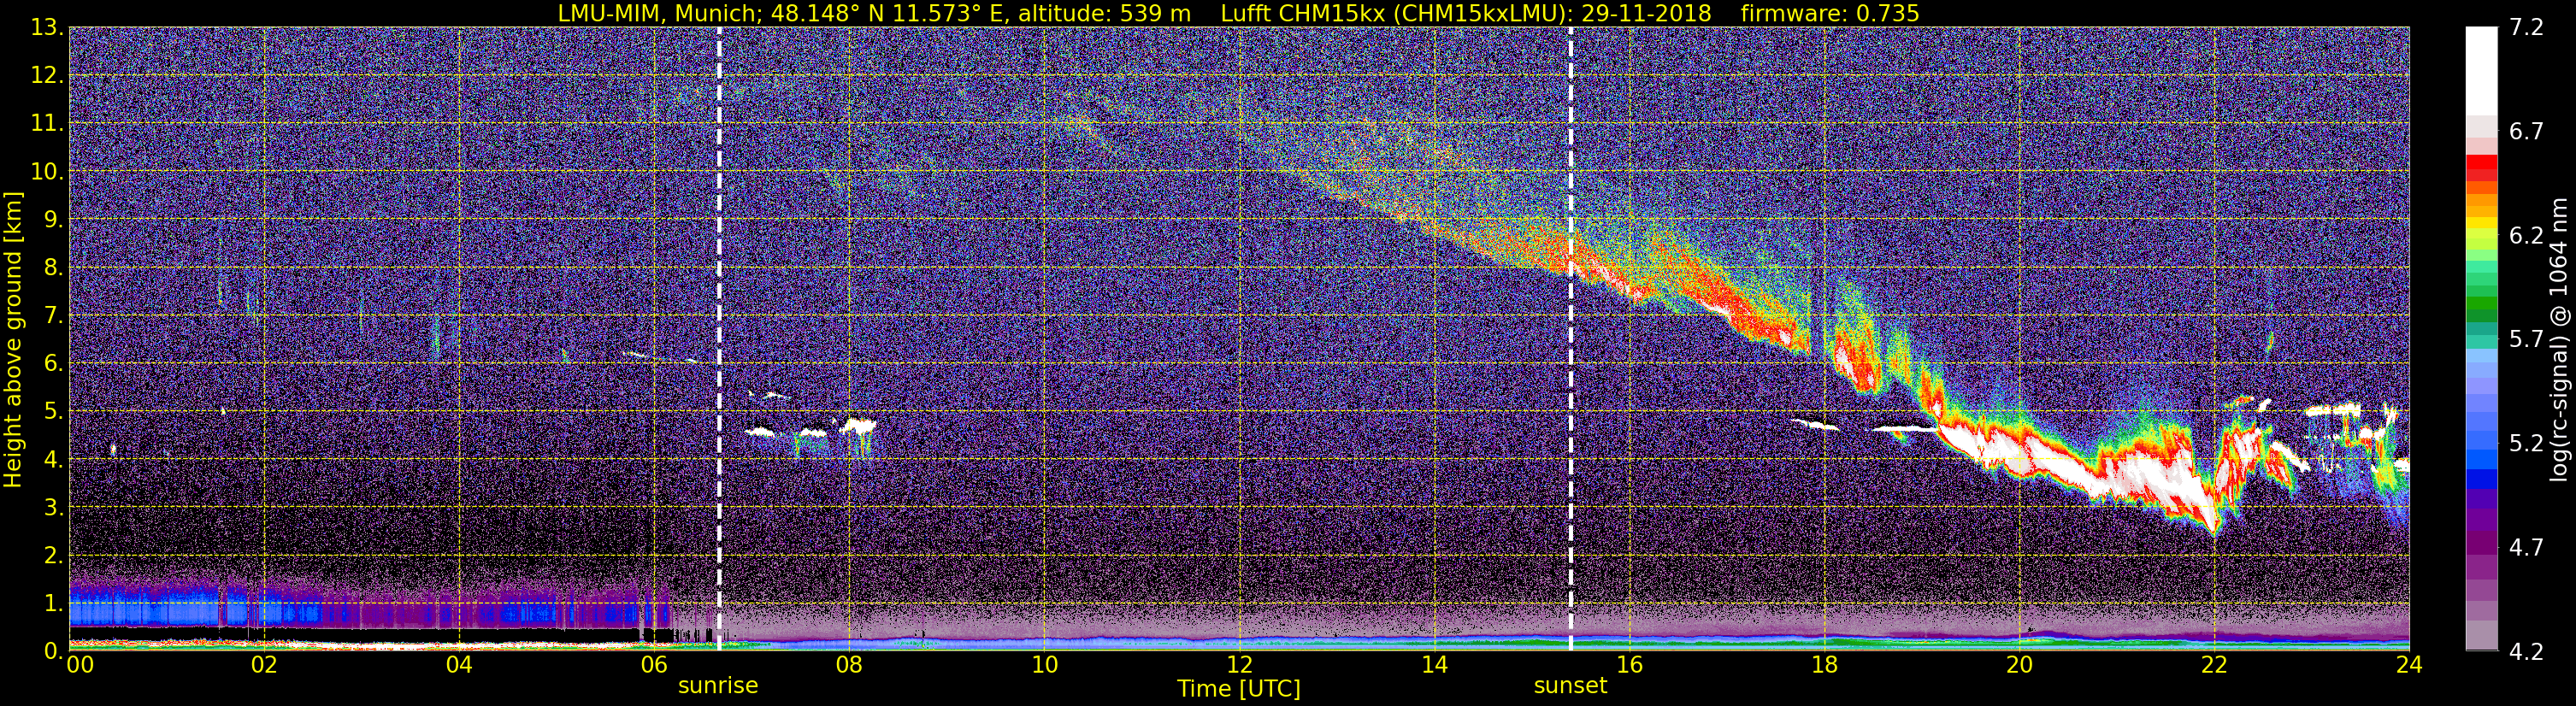The width and height of the screenshot is (2576, 706).
Task: Click the 6.7 colorbar tick label
Action: [2526, 131]
